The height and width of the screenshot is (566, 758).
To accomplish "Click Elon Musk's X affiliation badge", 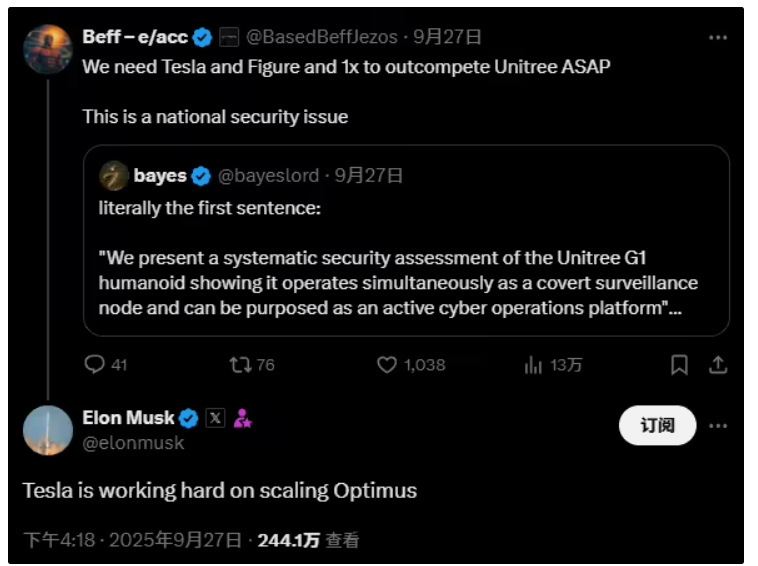I will point(215,418).
